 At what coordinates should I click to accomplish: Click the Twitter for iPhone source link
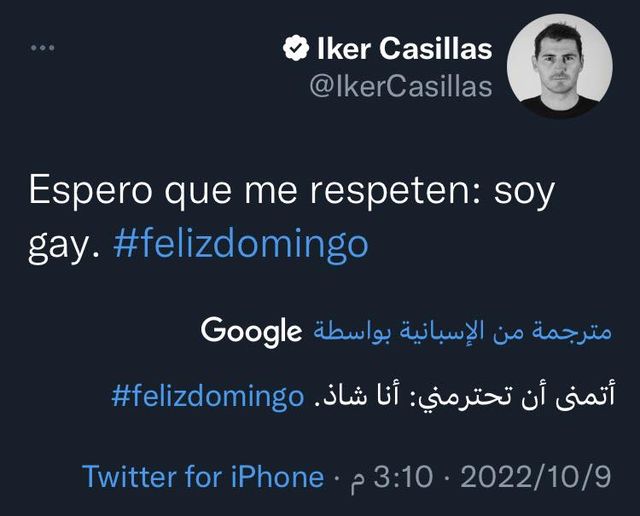pos(203,476)
